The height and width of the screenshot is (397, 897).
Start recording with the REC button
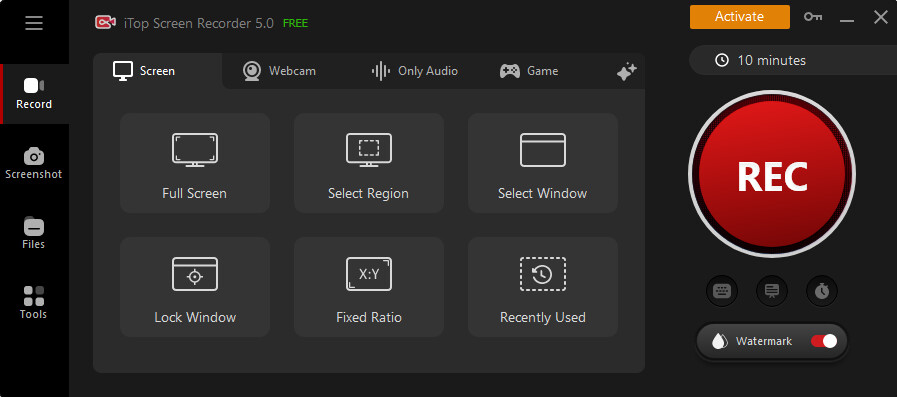pos(772,174)
